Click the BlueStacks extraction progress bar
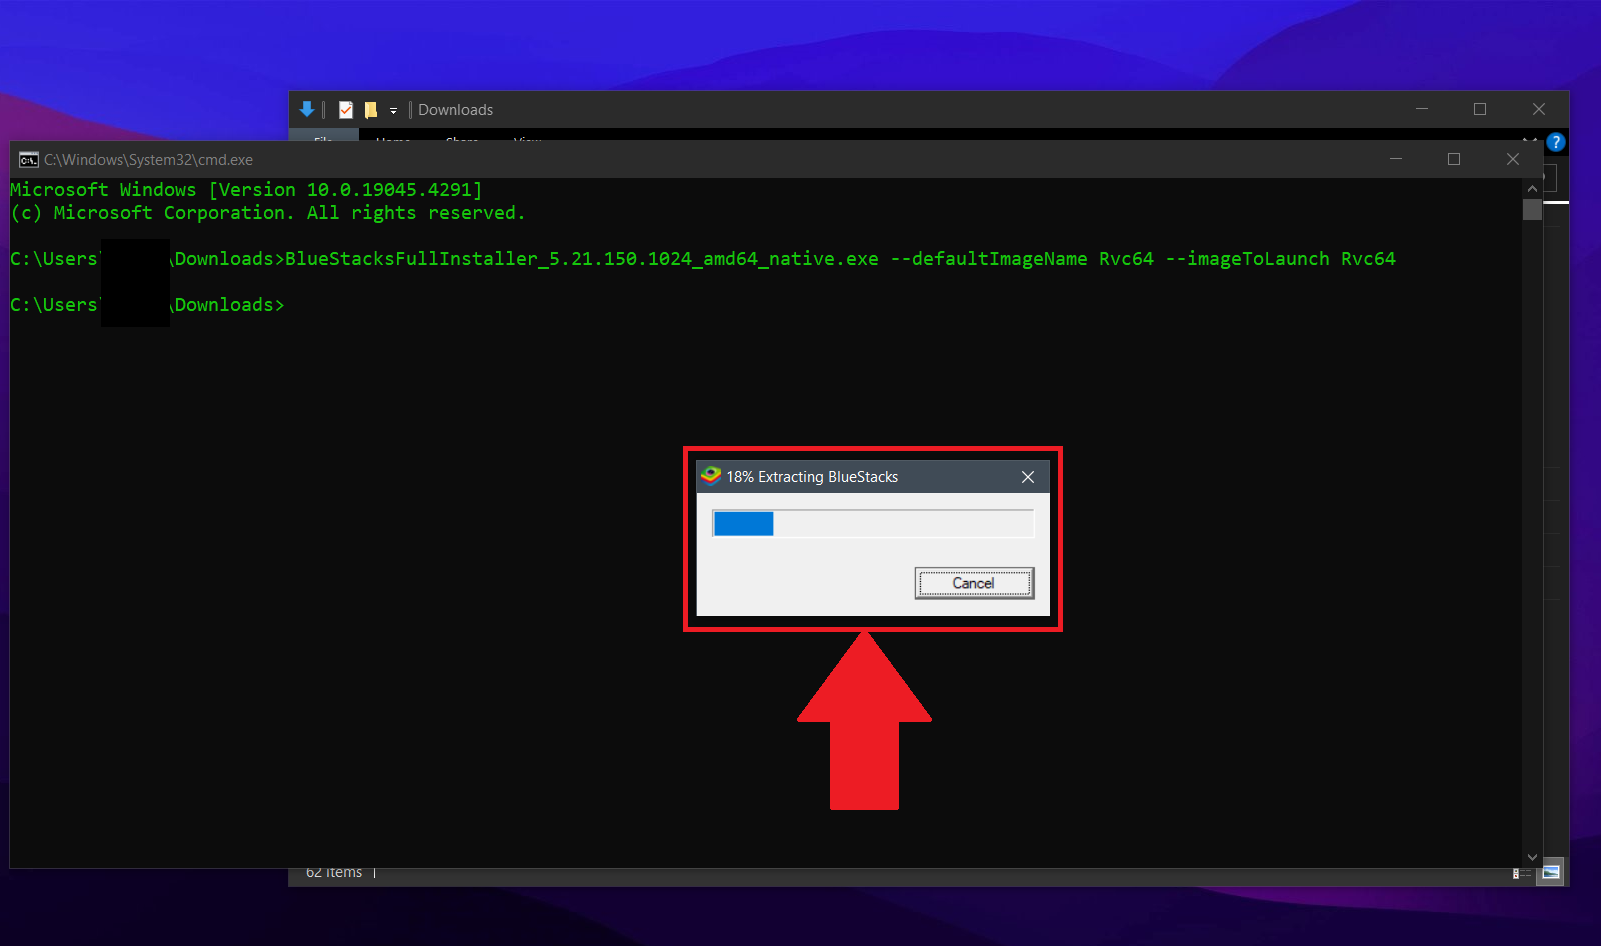 (872, 523)
